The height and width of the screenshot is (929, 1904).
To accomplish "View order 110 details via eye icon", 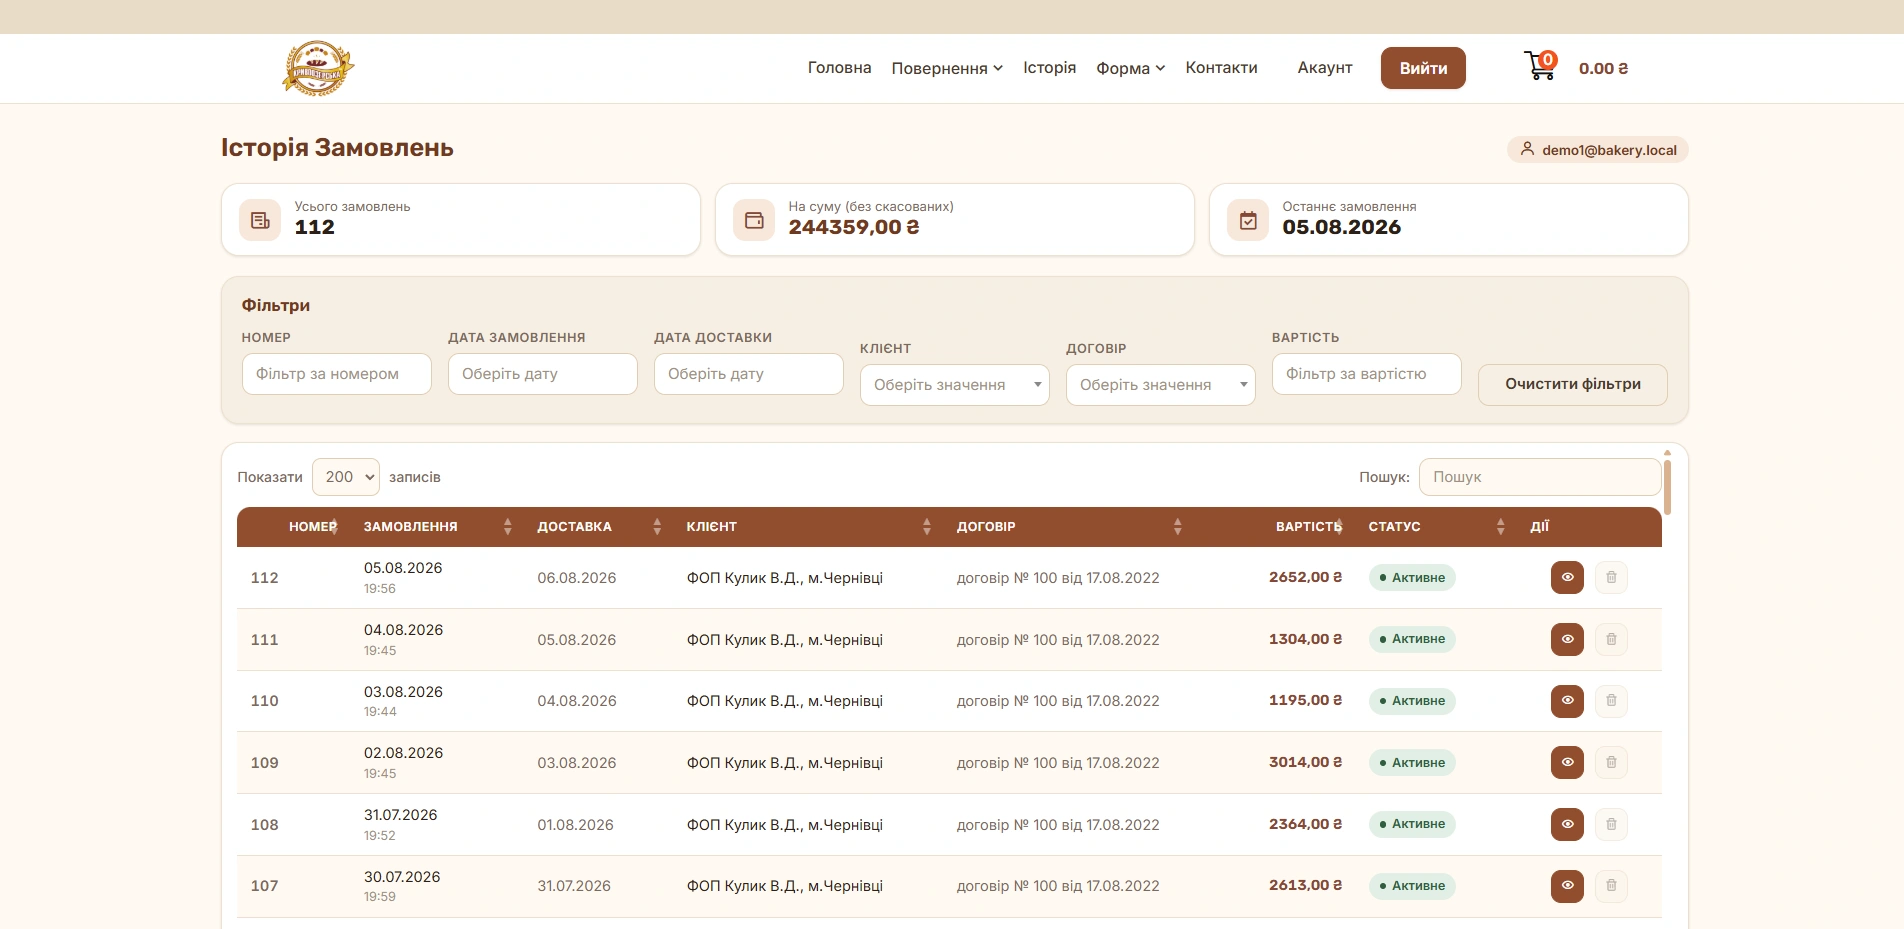I will pos(1567,701).
